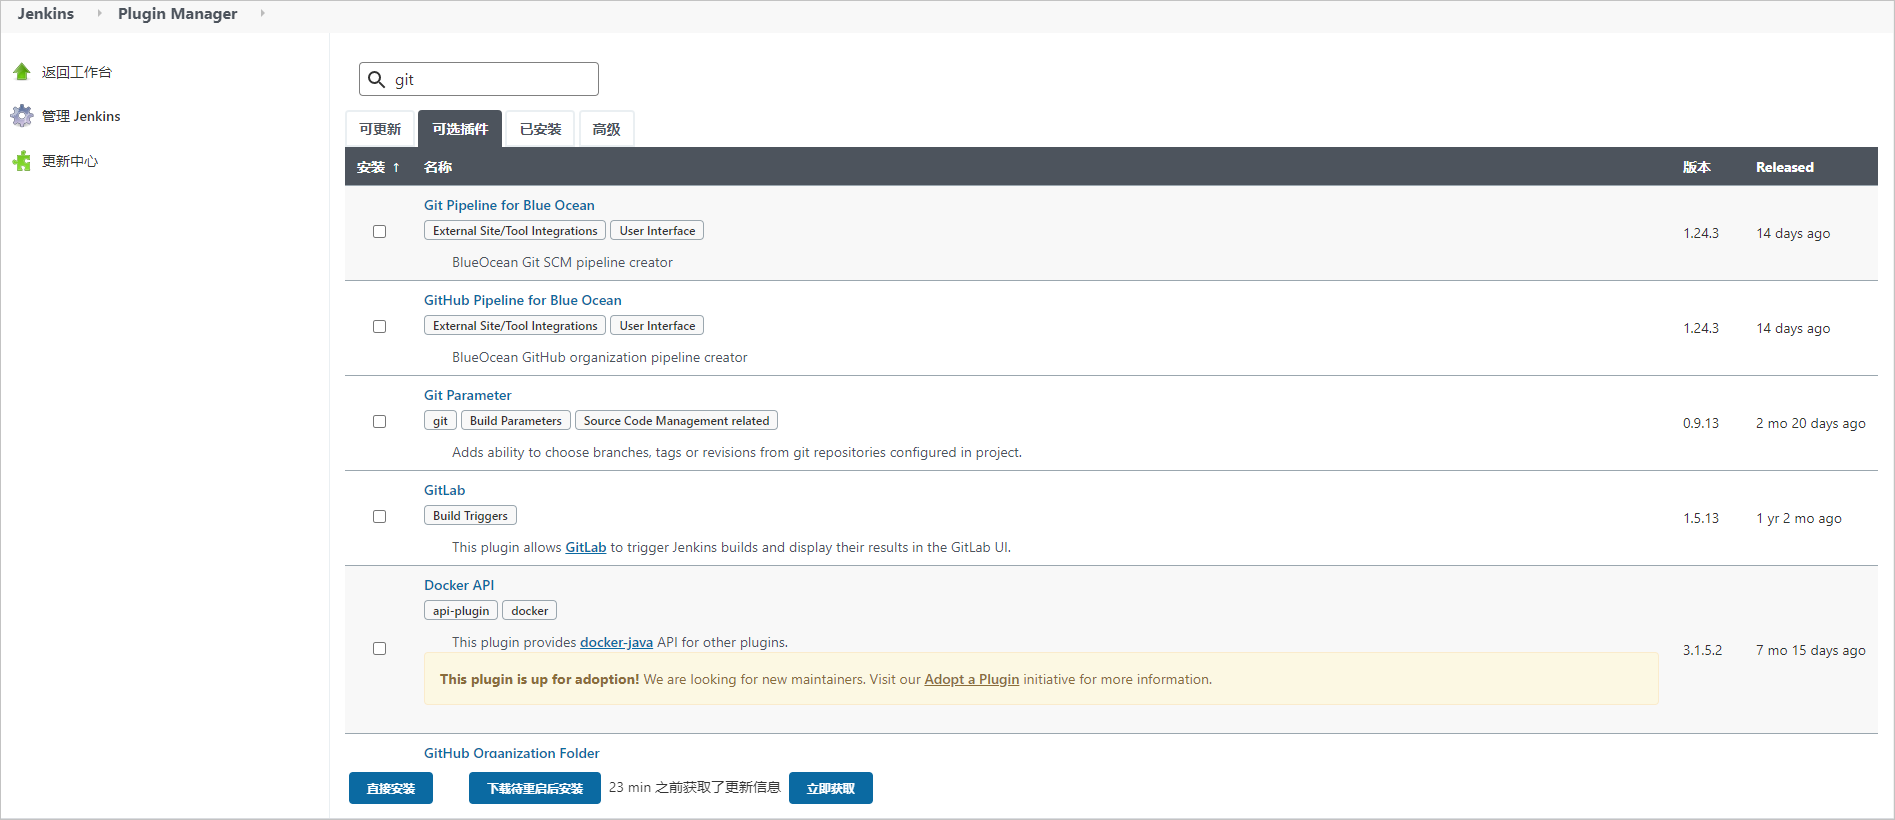
Task: Open the breadcrumb arrow after Plugin Manager
Action: (x=262, y=13)
